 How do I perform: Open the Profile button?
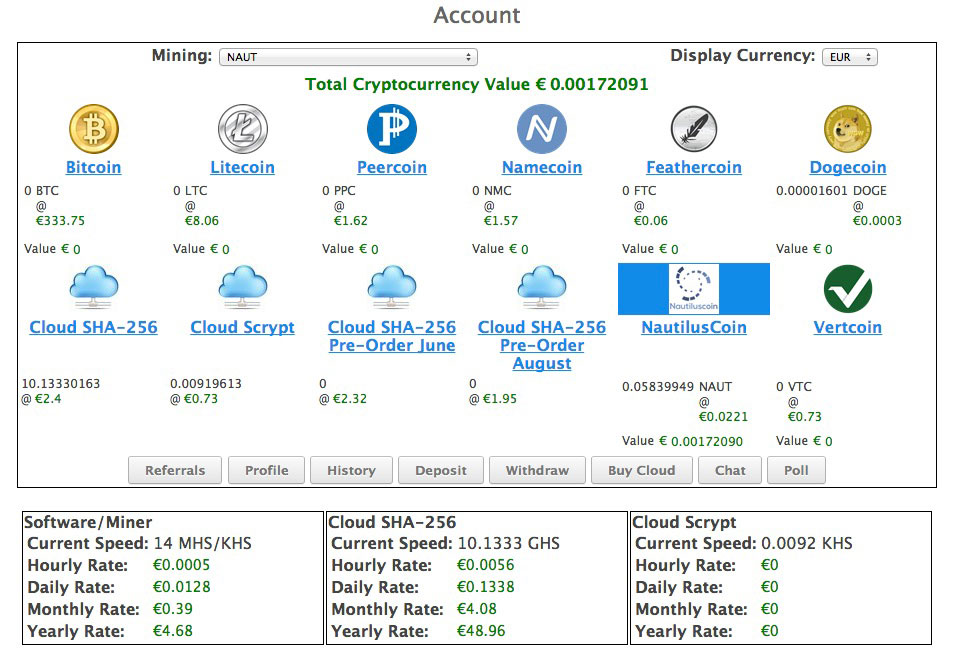(266, 471)
